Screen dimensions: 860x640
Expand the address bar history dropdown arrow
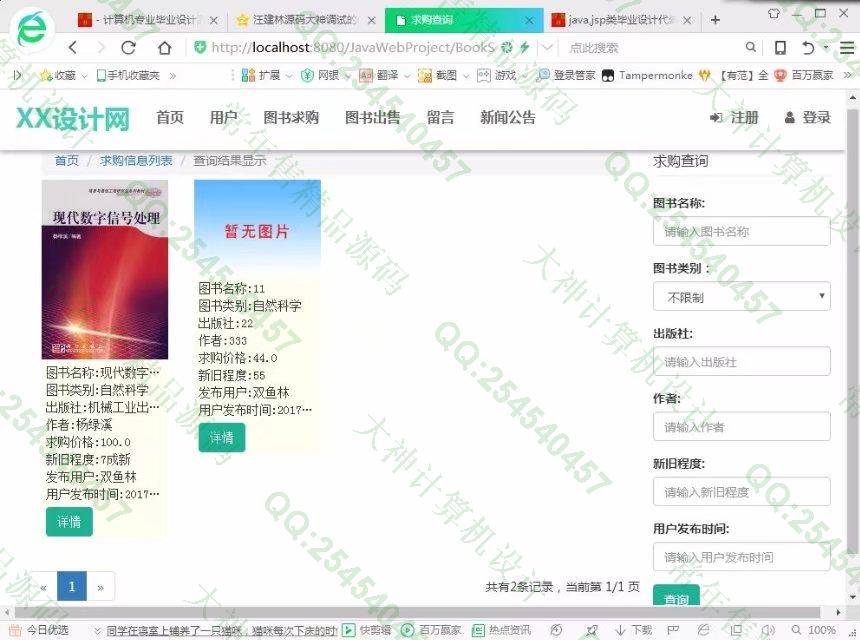pyautogui.click(x=547, y=48)
